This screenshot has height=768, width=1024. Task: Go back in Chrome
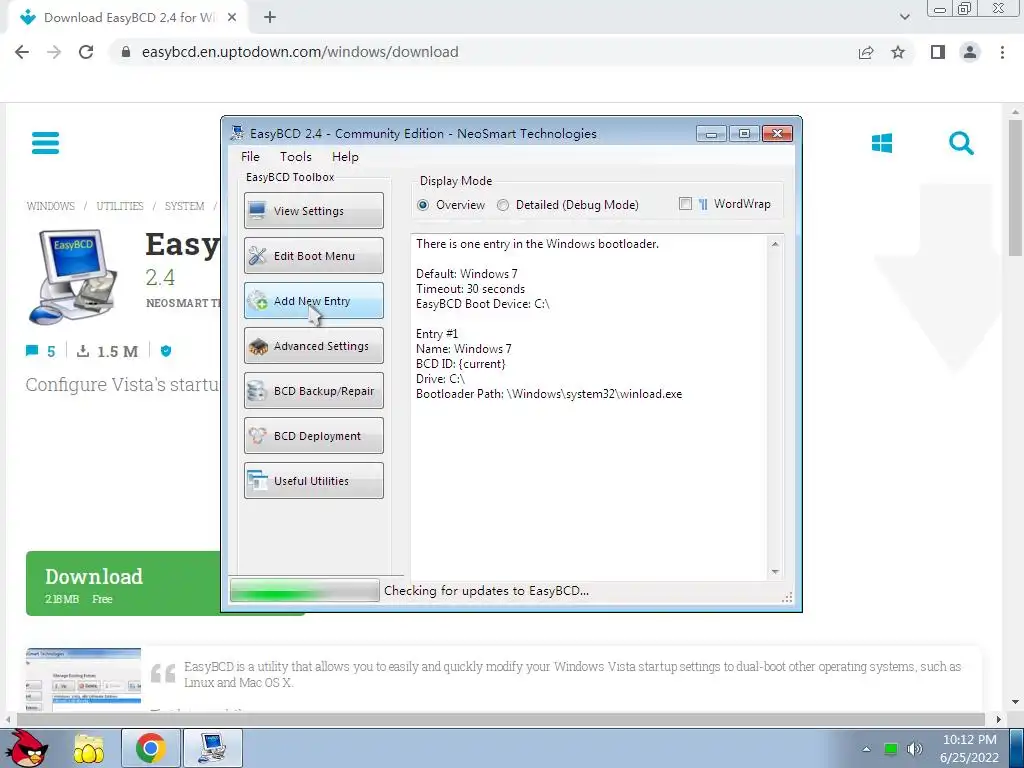tap(22, 52)
